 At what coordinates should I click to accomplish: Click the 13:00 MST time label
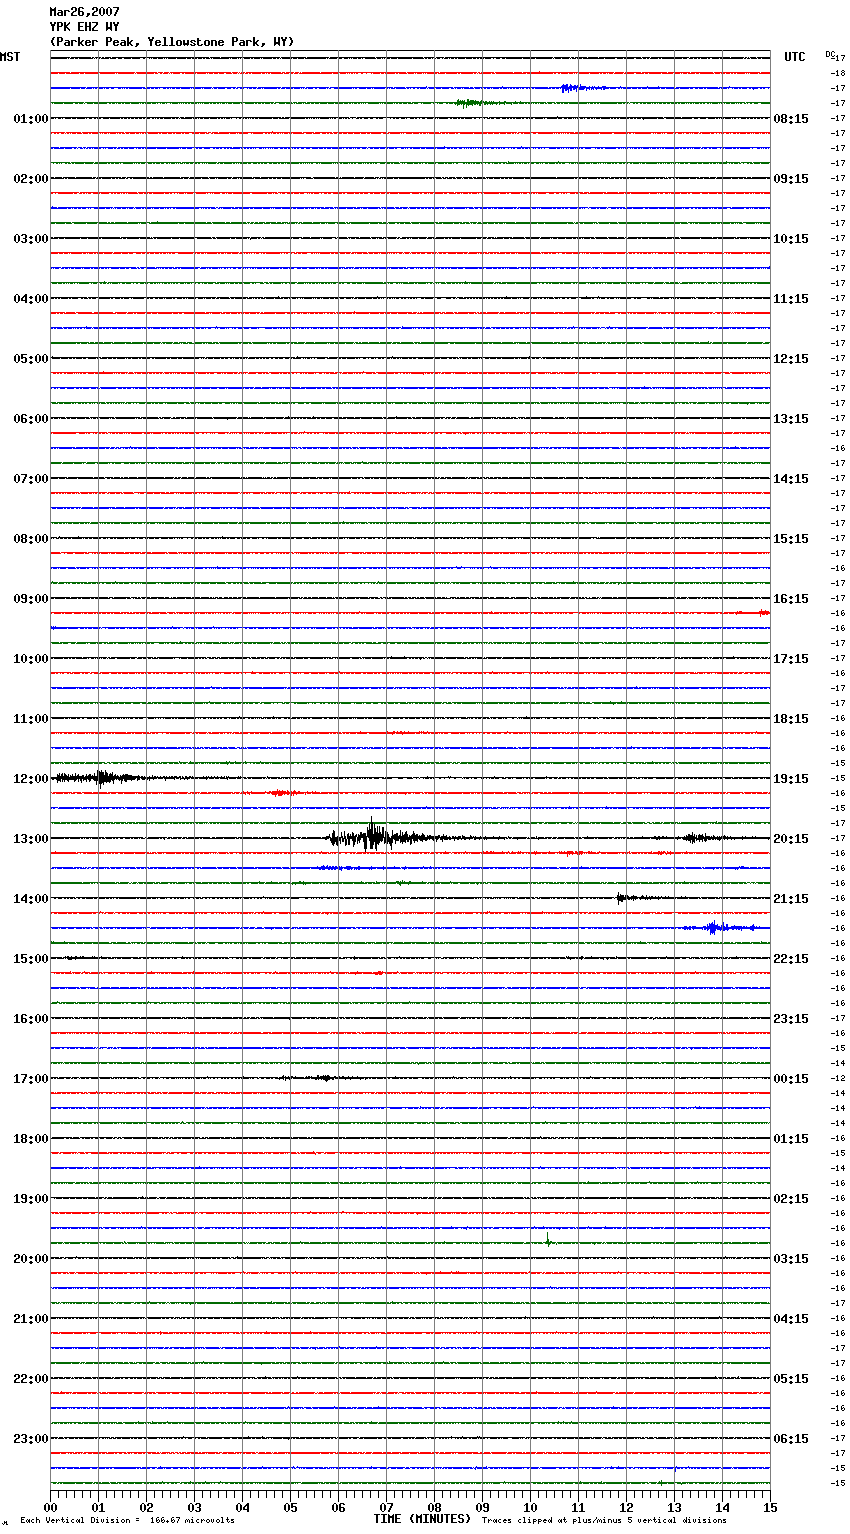click(31, 839)
